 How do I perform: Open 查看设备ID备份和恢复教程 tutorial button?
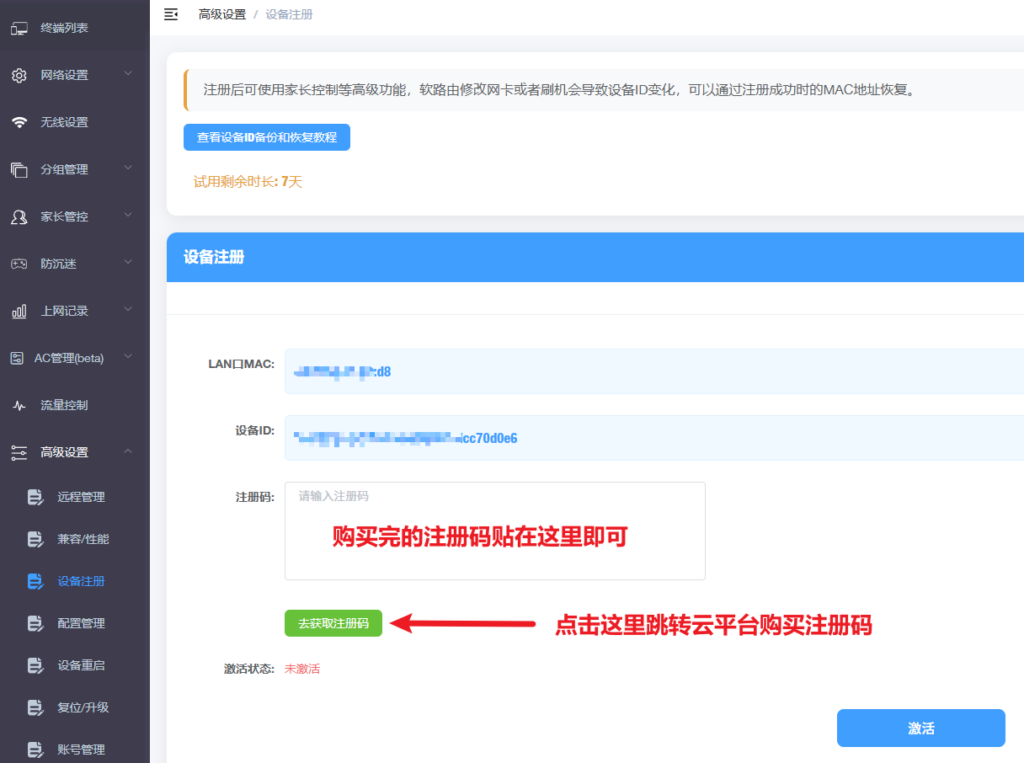tap(266, 137)
